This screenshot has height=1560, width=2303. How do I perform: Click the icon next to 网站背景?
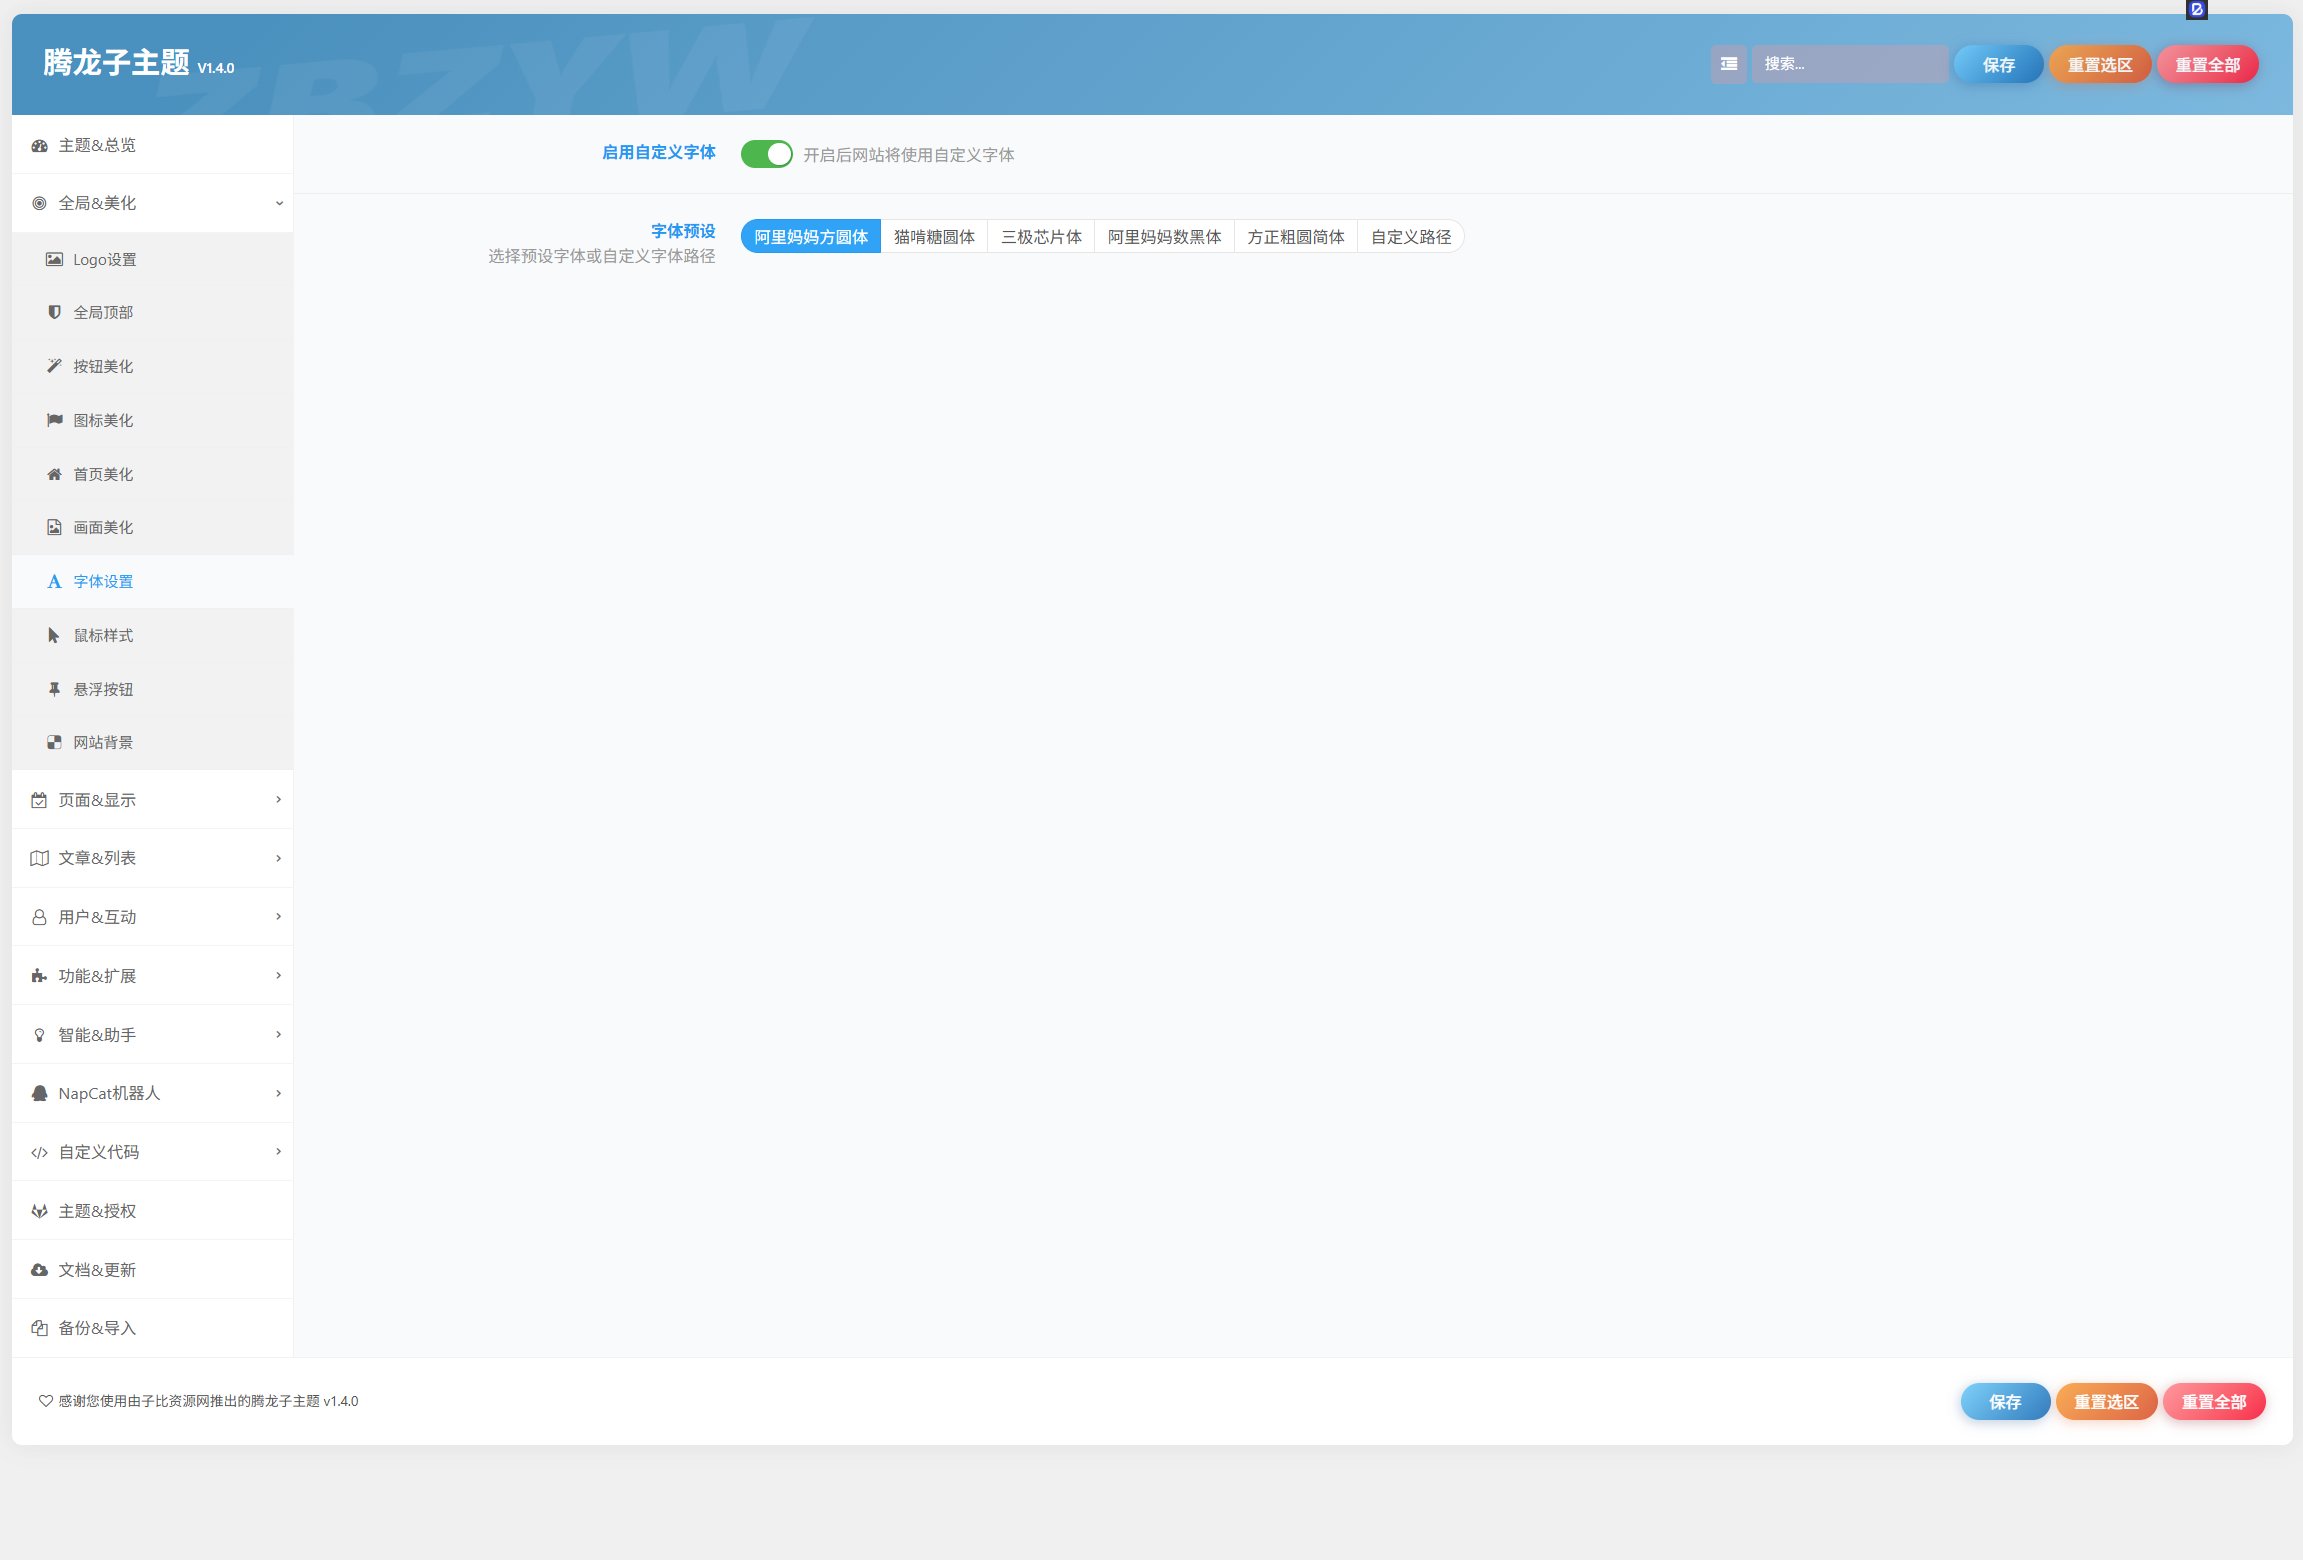pyautogui.click(x=55, y=743)
